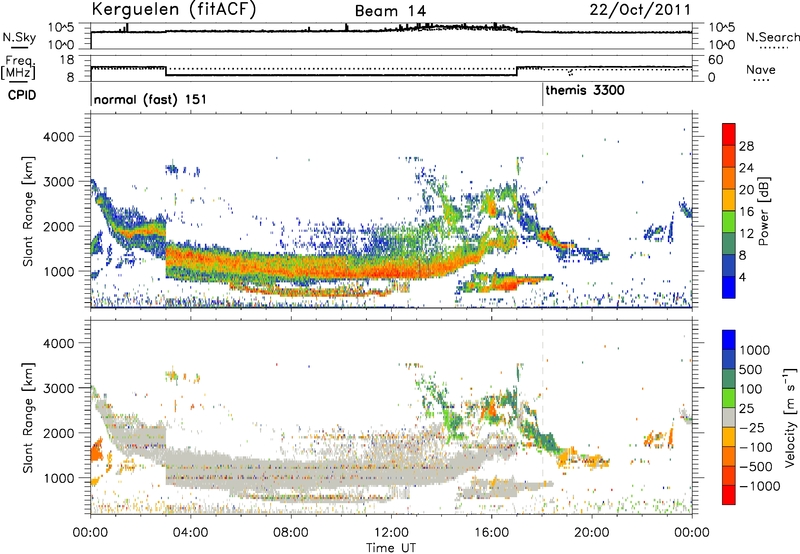Click the '60' Nave scale value

[x=715, y=60]
